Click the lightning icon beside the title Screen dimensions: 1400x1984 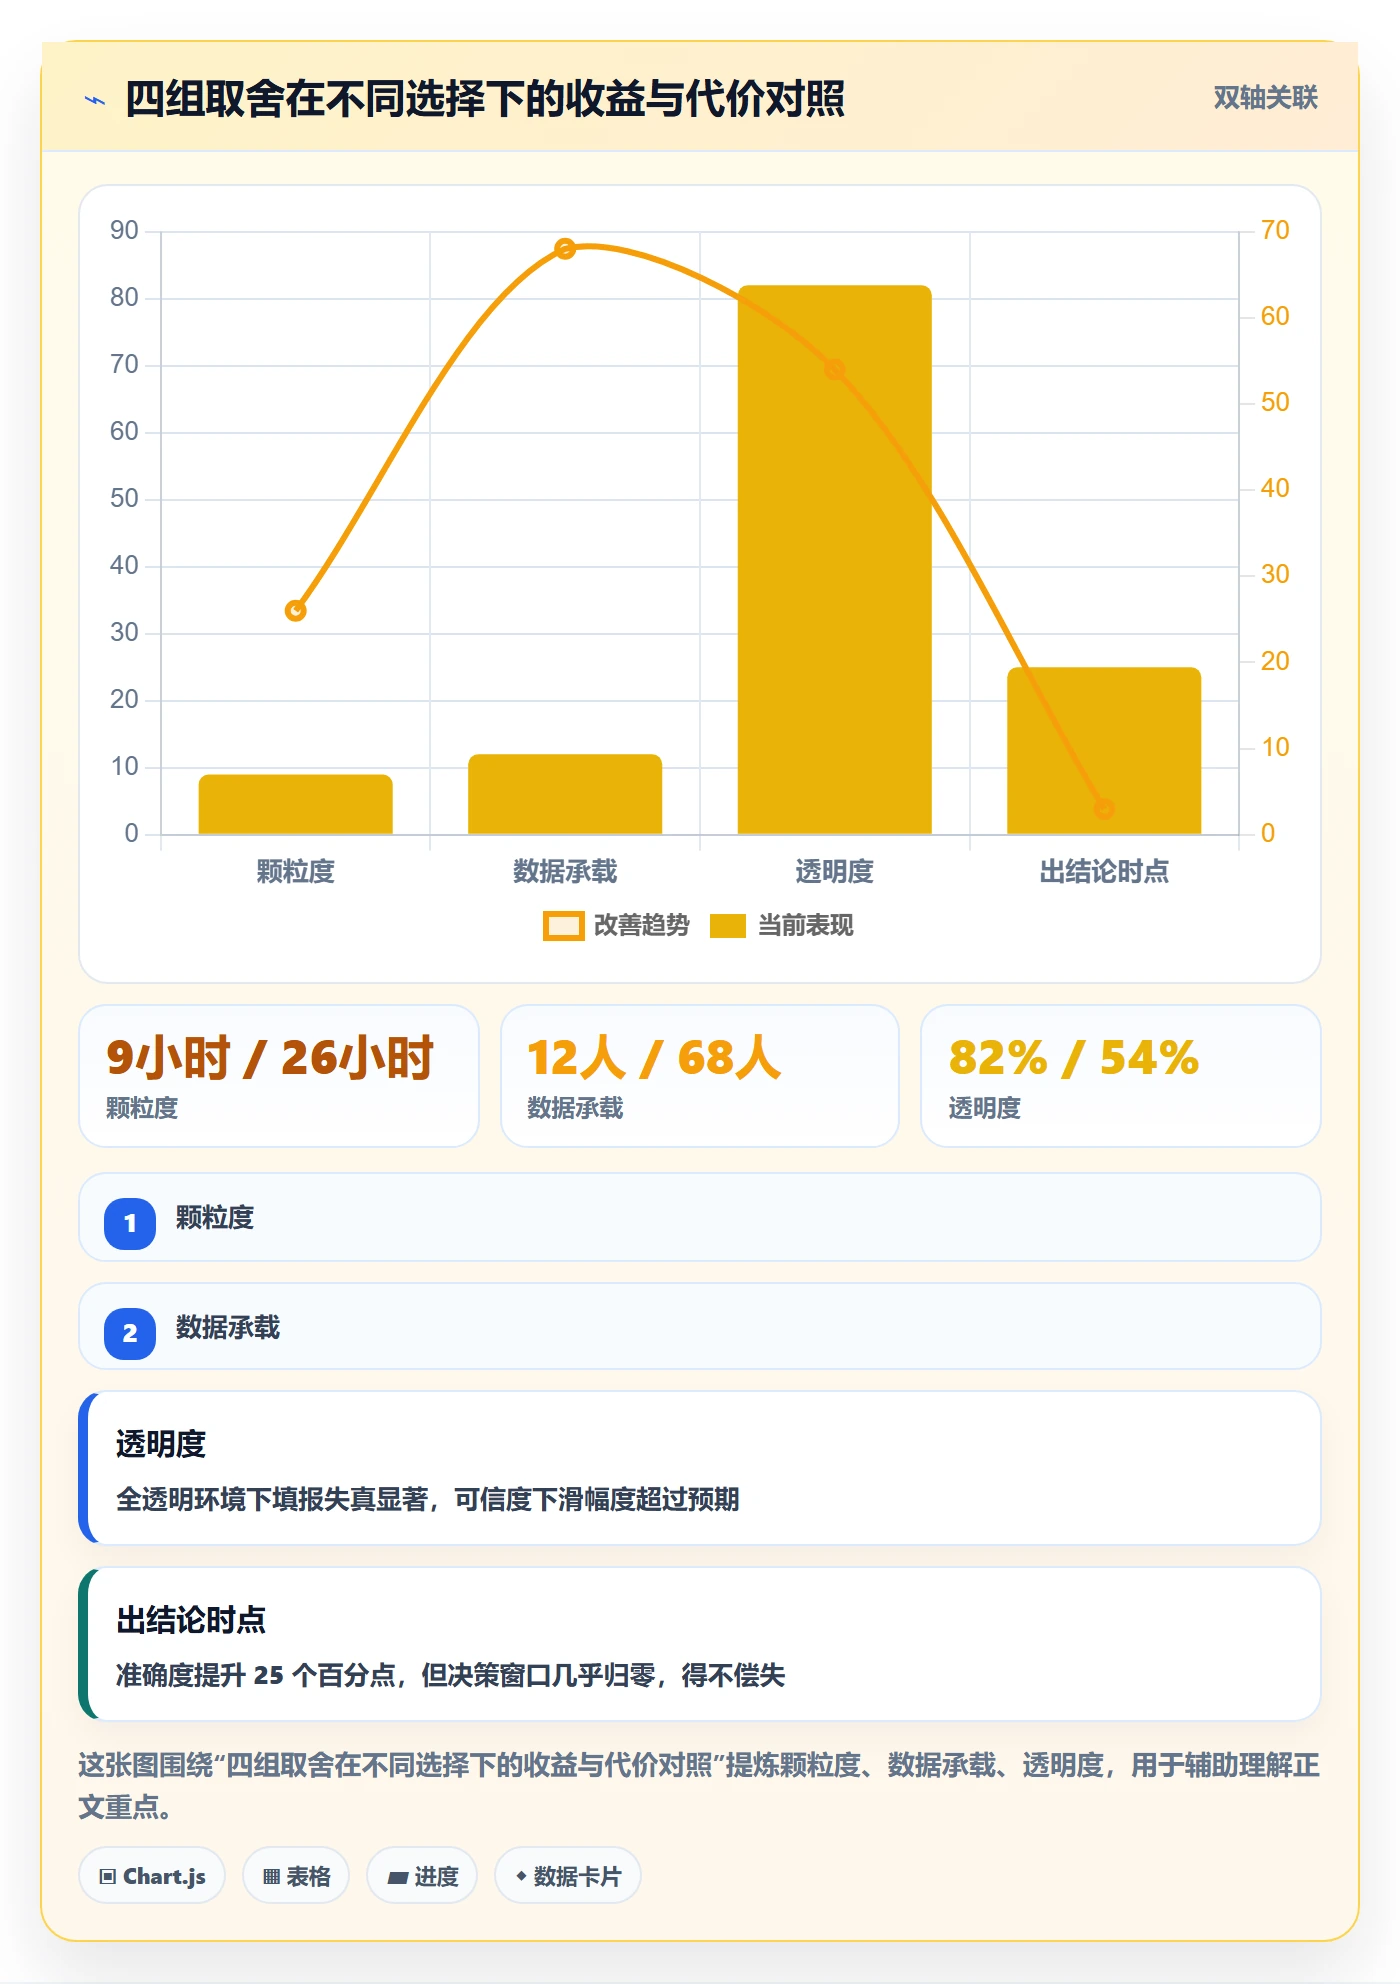[95, 100]
